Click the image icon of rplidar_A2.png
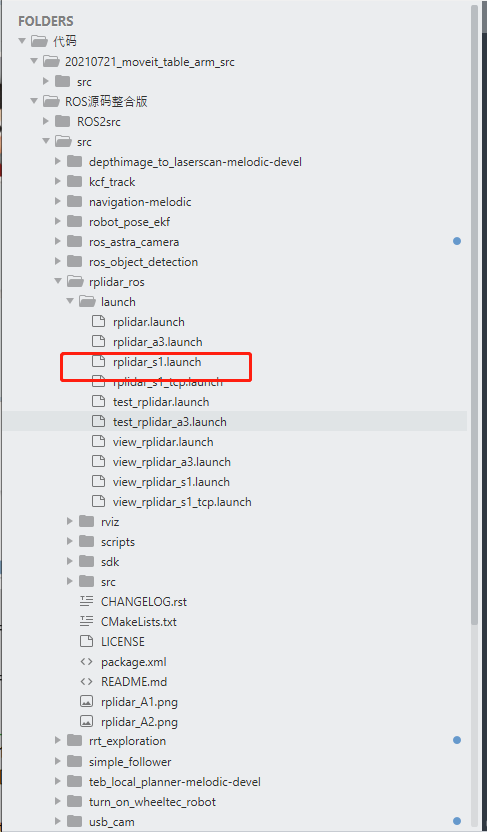 [x=86, y=722]
